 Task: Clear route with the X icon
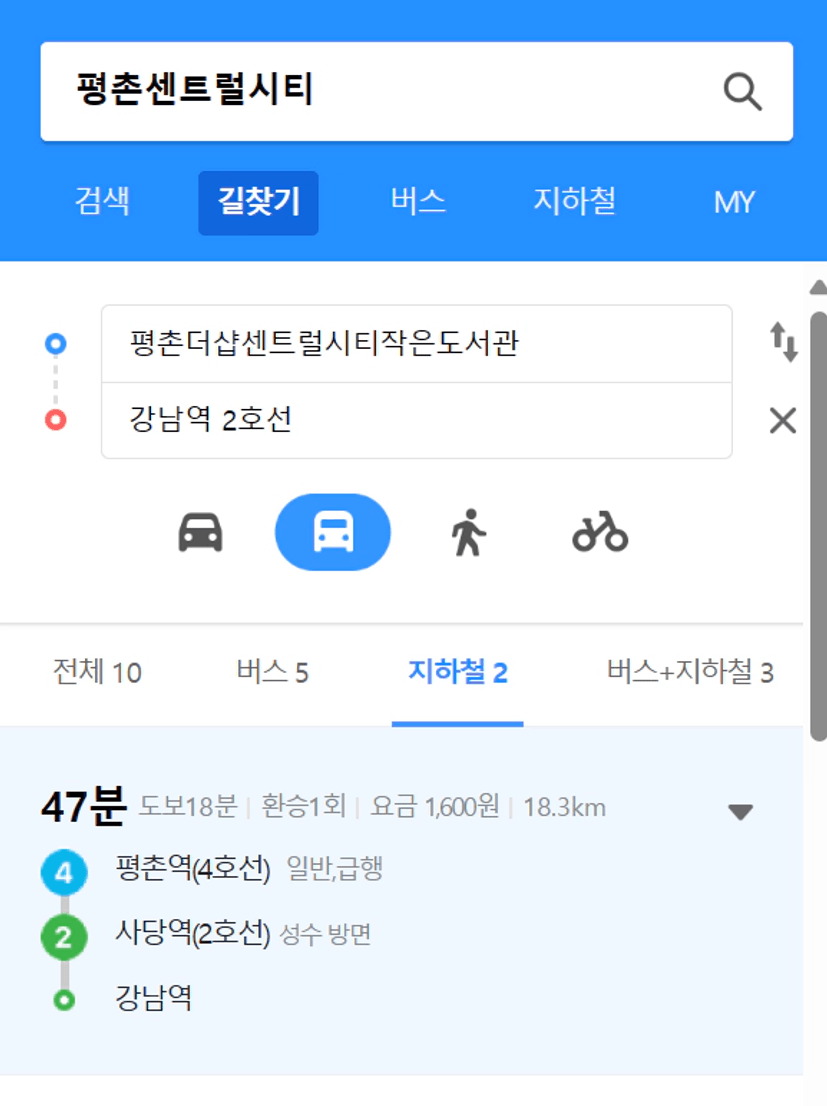783,420
